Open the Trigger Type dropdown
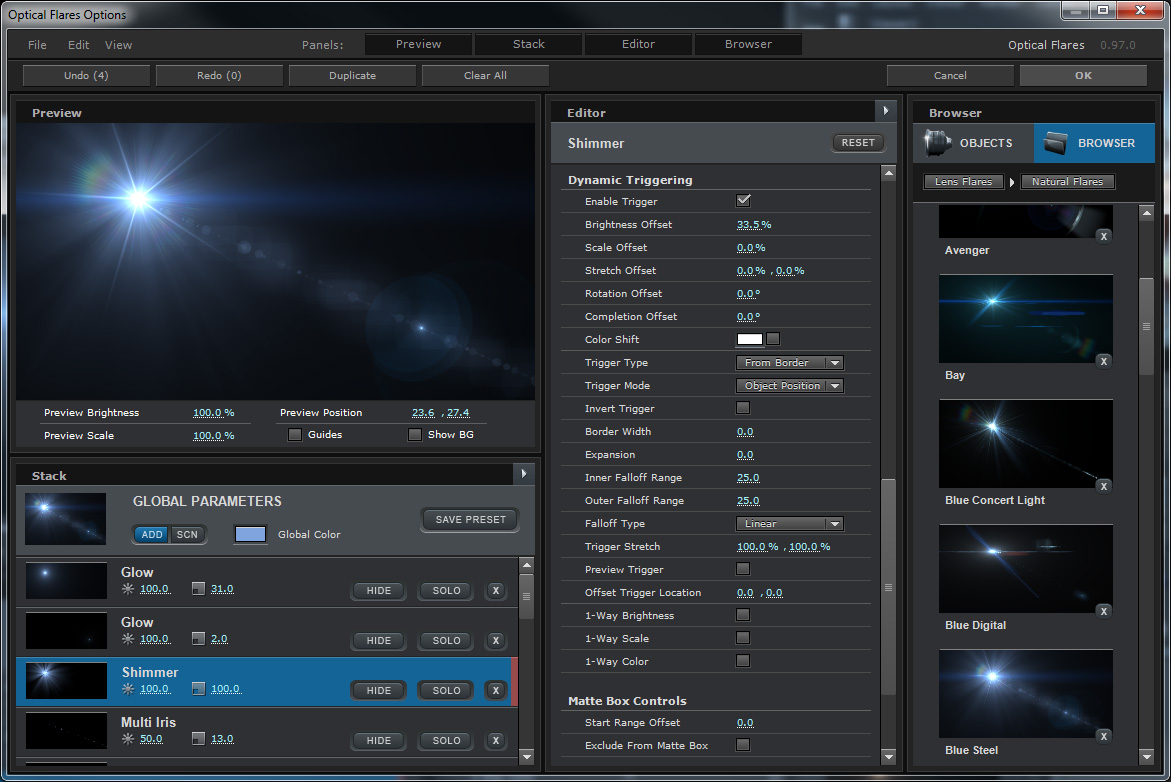This screenshot has width=1171, height=782. tap(789, 363)
